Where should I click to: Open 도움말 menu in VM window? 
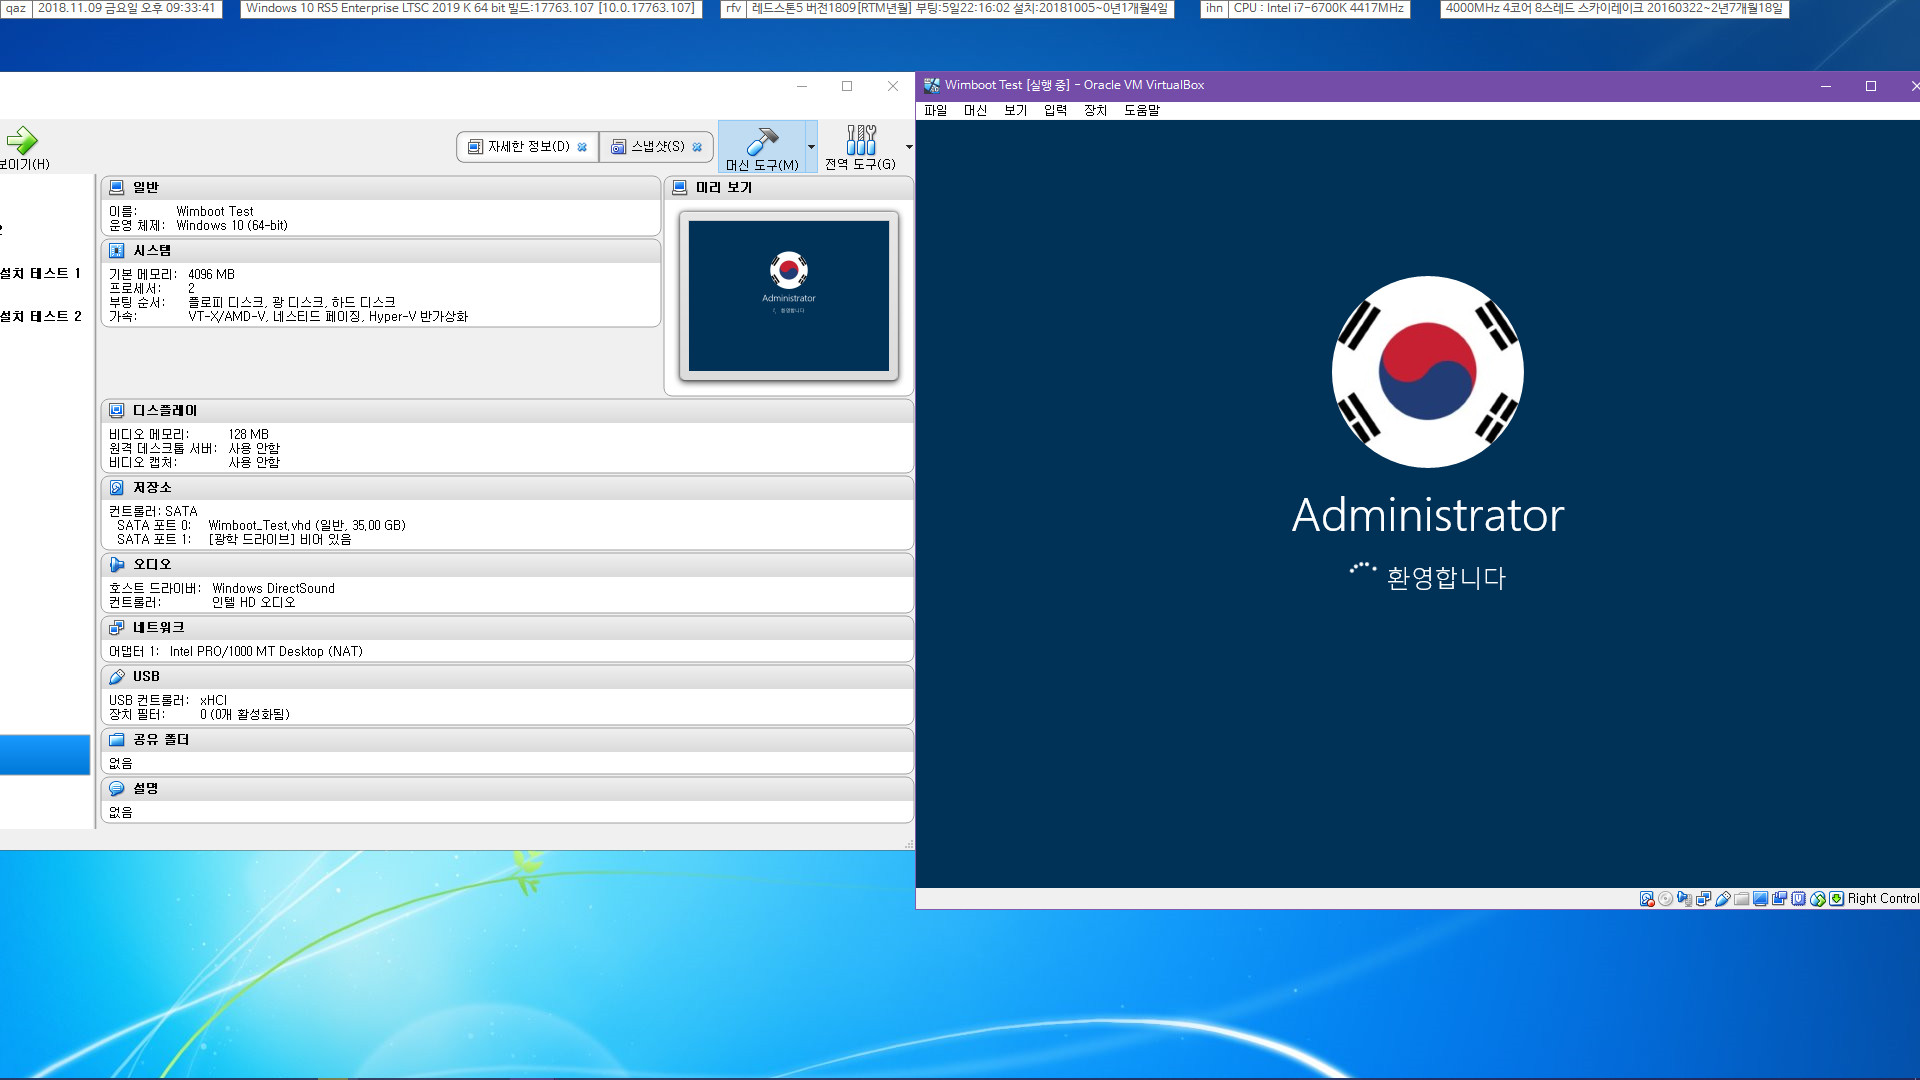click(x=1141, y=111)
